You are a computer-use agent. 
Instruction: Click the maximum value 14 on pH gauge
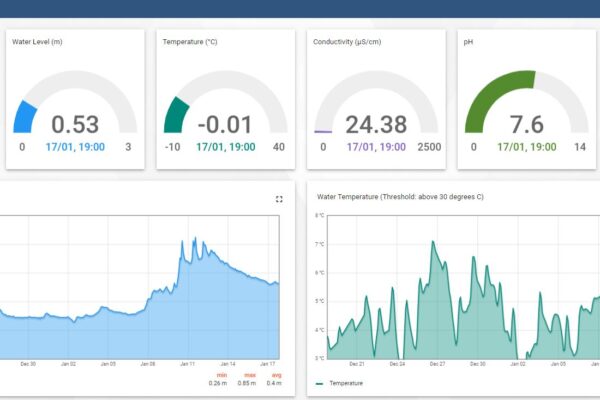pos(580,147)
